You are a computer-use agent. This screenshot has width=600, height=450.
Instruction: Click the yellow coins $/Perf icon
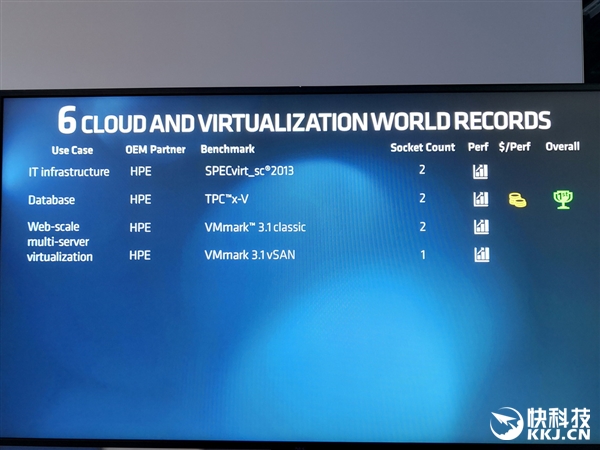click(517, 200)
